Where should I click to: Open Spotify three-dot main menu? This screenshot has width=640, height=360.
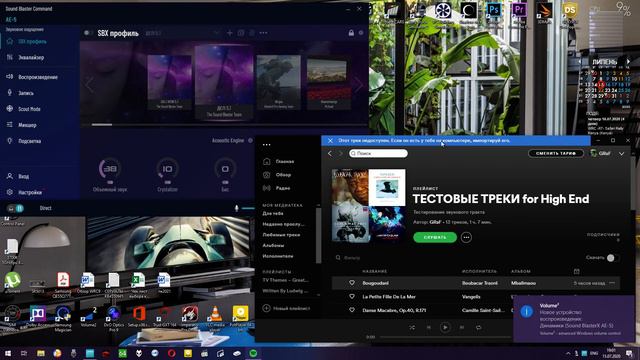(x=267, y=144)
